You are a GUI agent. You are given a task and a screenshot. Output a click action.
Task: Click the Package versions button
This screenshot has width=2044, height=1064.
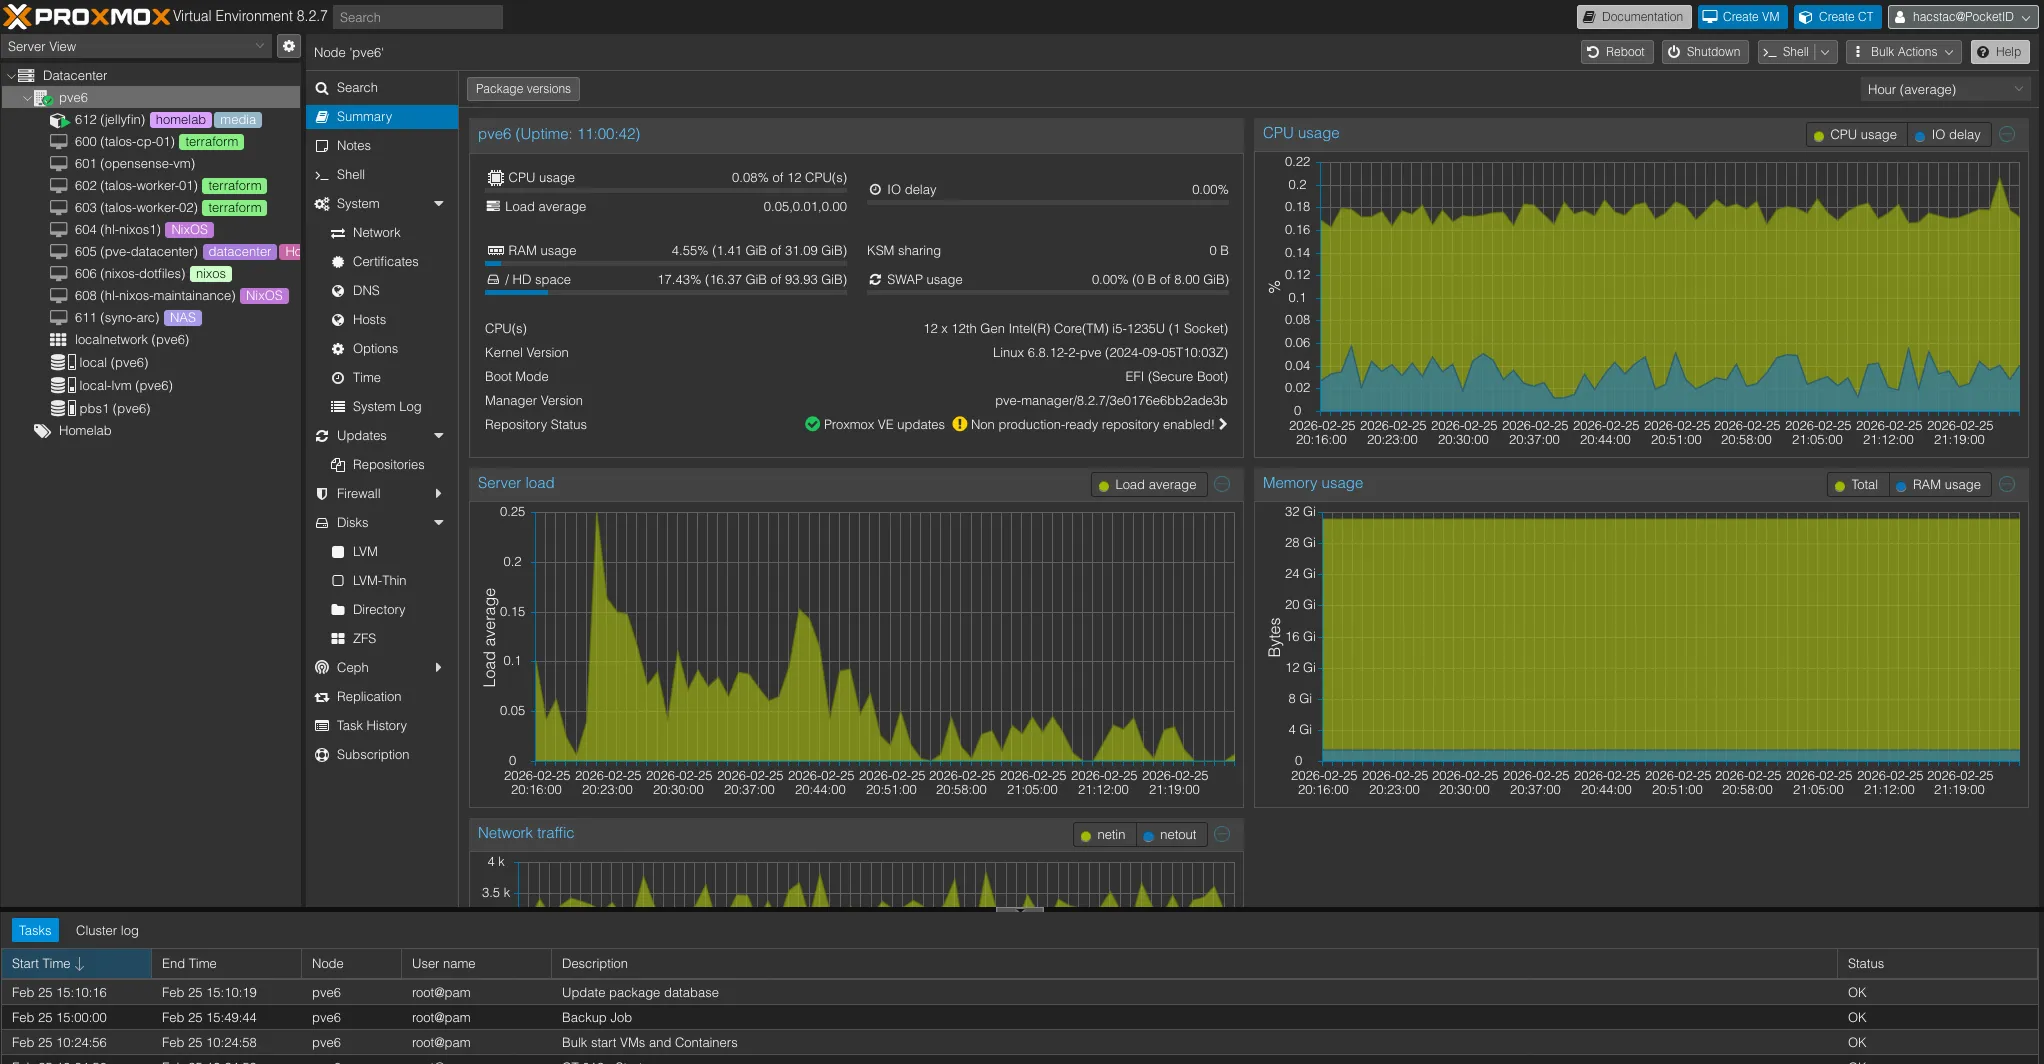[x=523, y=89]
